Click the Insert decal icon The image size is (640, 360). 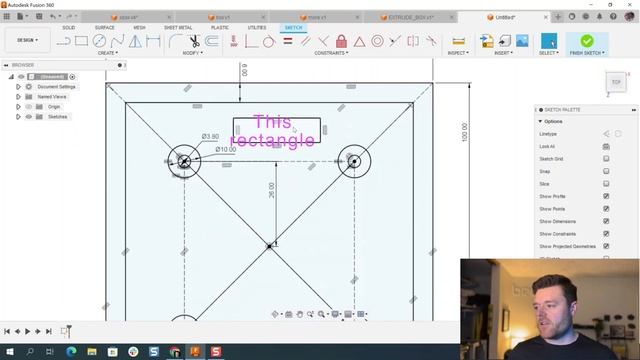(504, 41)
